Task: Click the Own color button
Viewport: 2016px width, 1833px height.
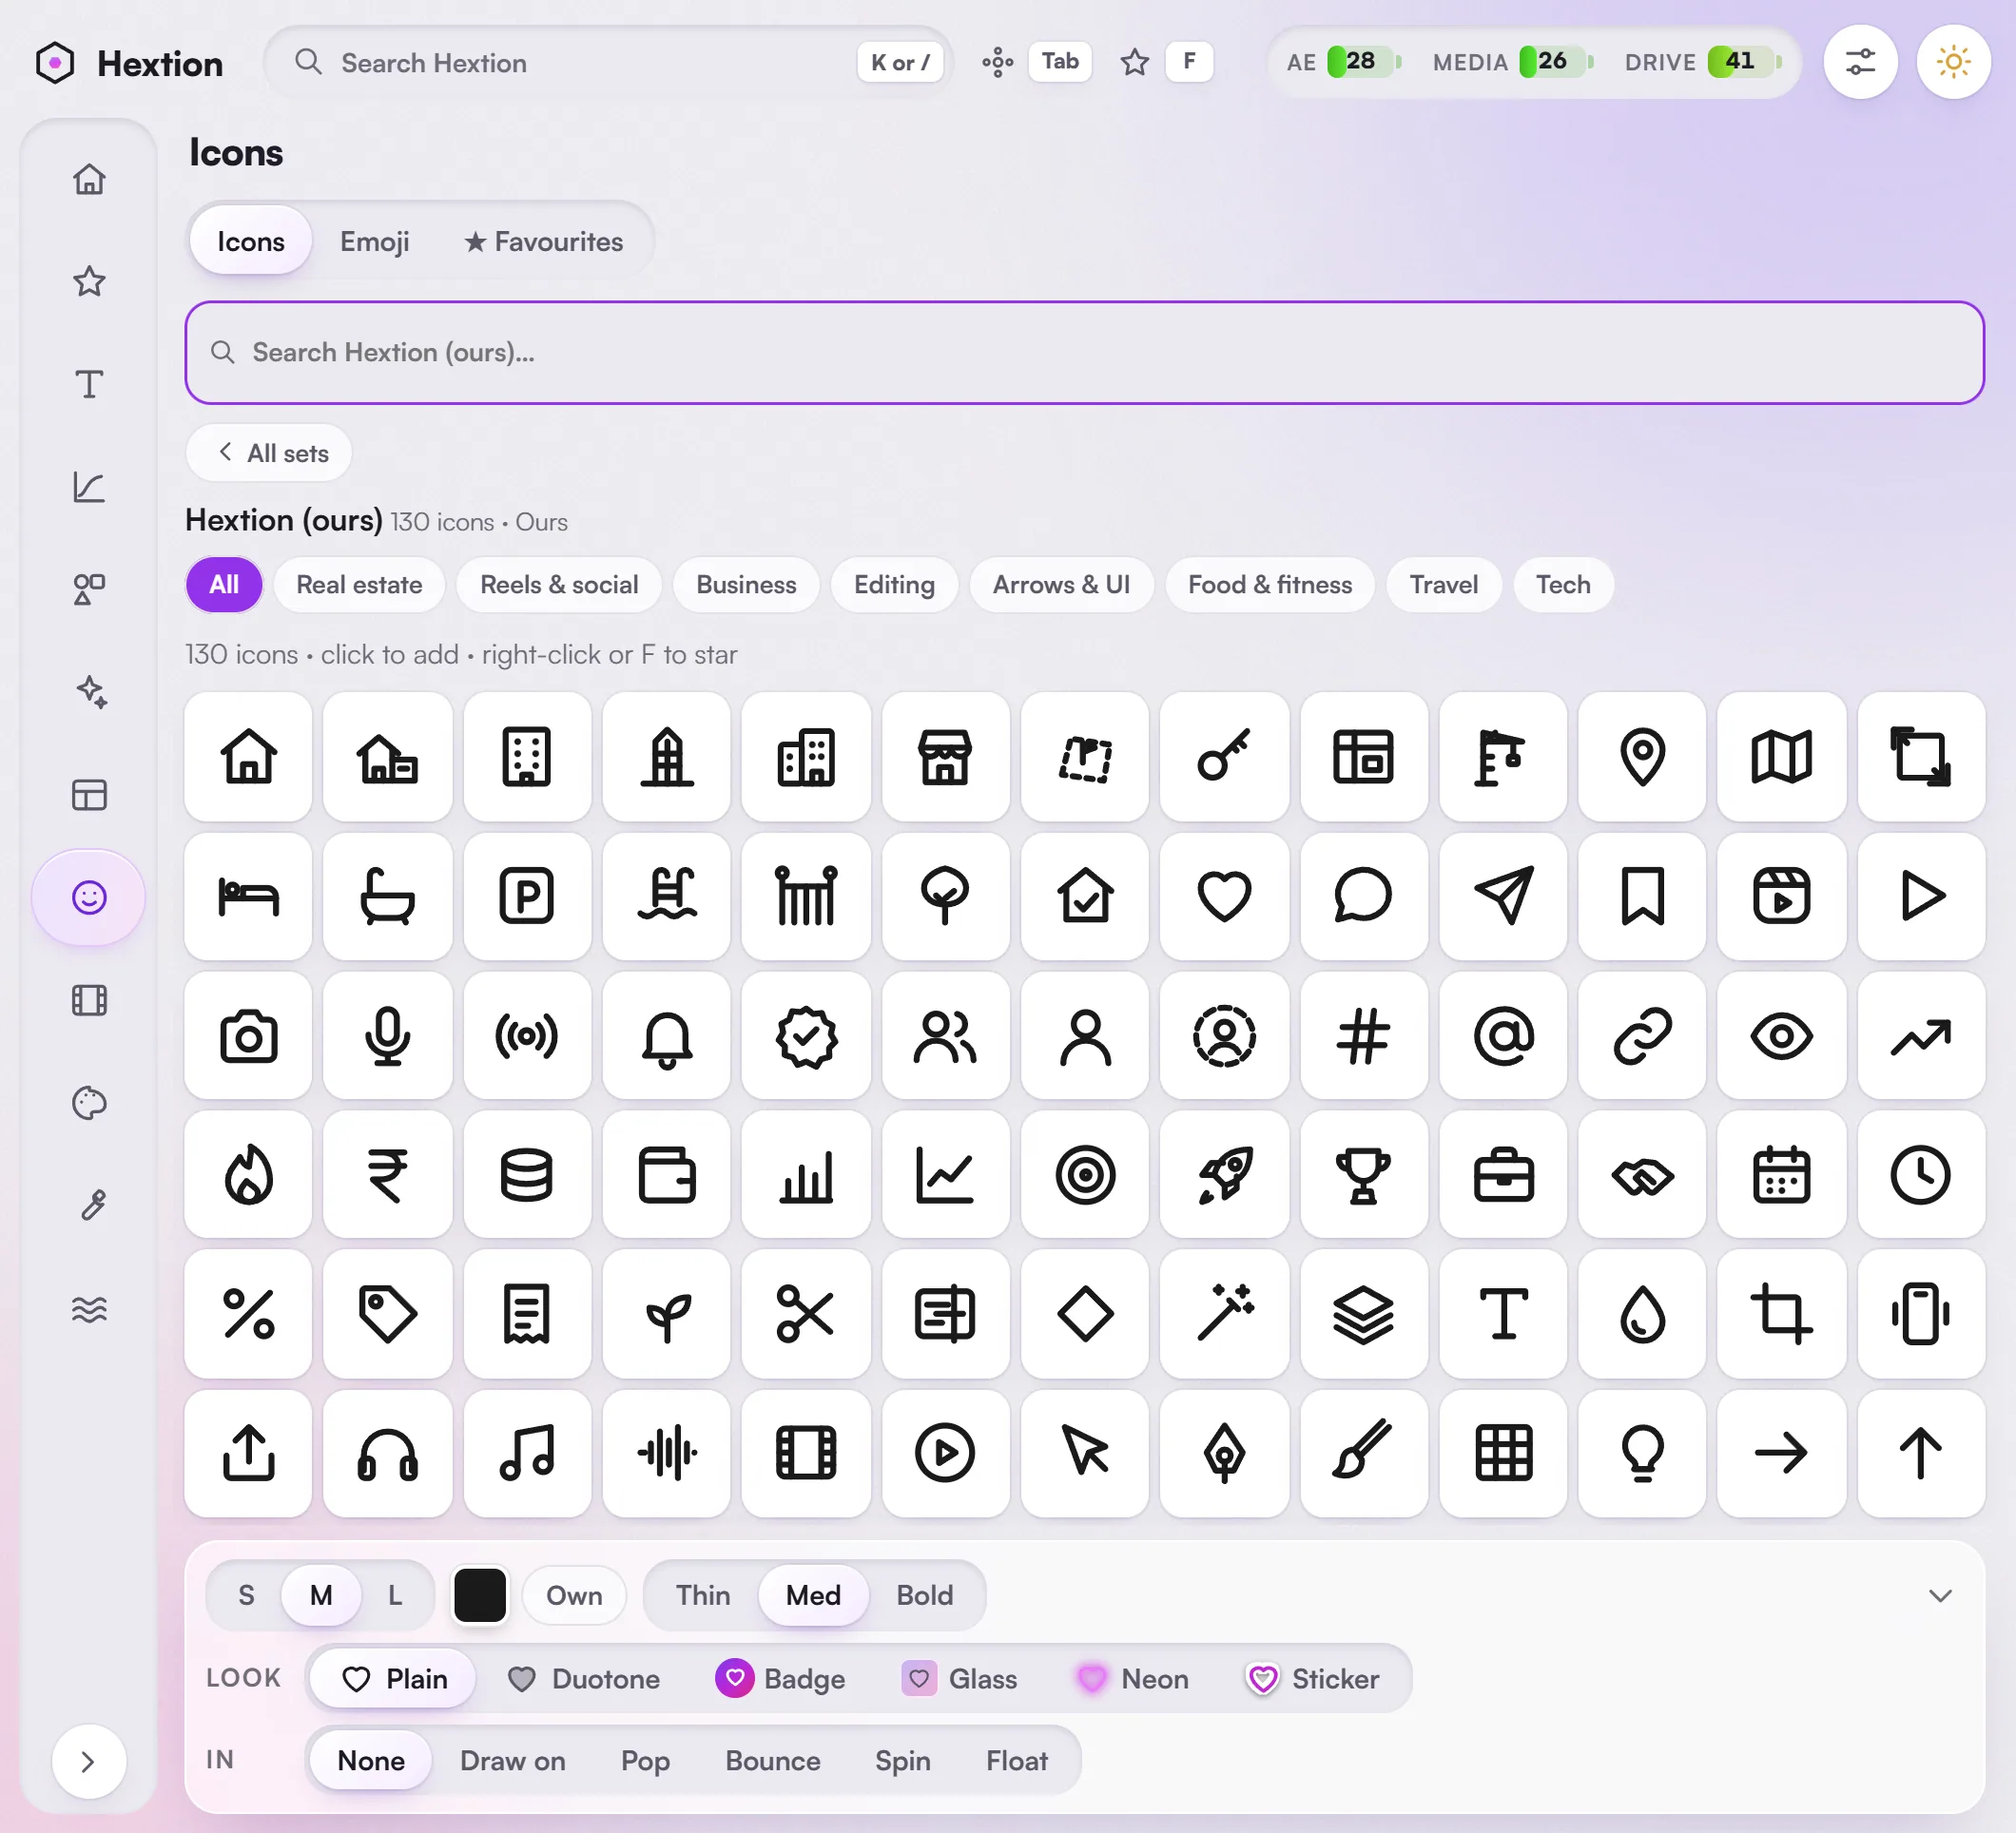Action: [574, 1595]
